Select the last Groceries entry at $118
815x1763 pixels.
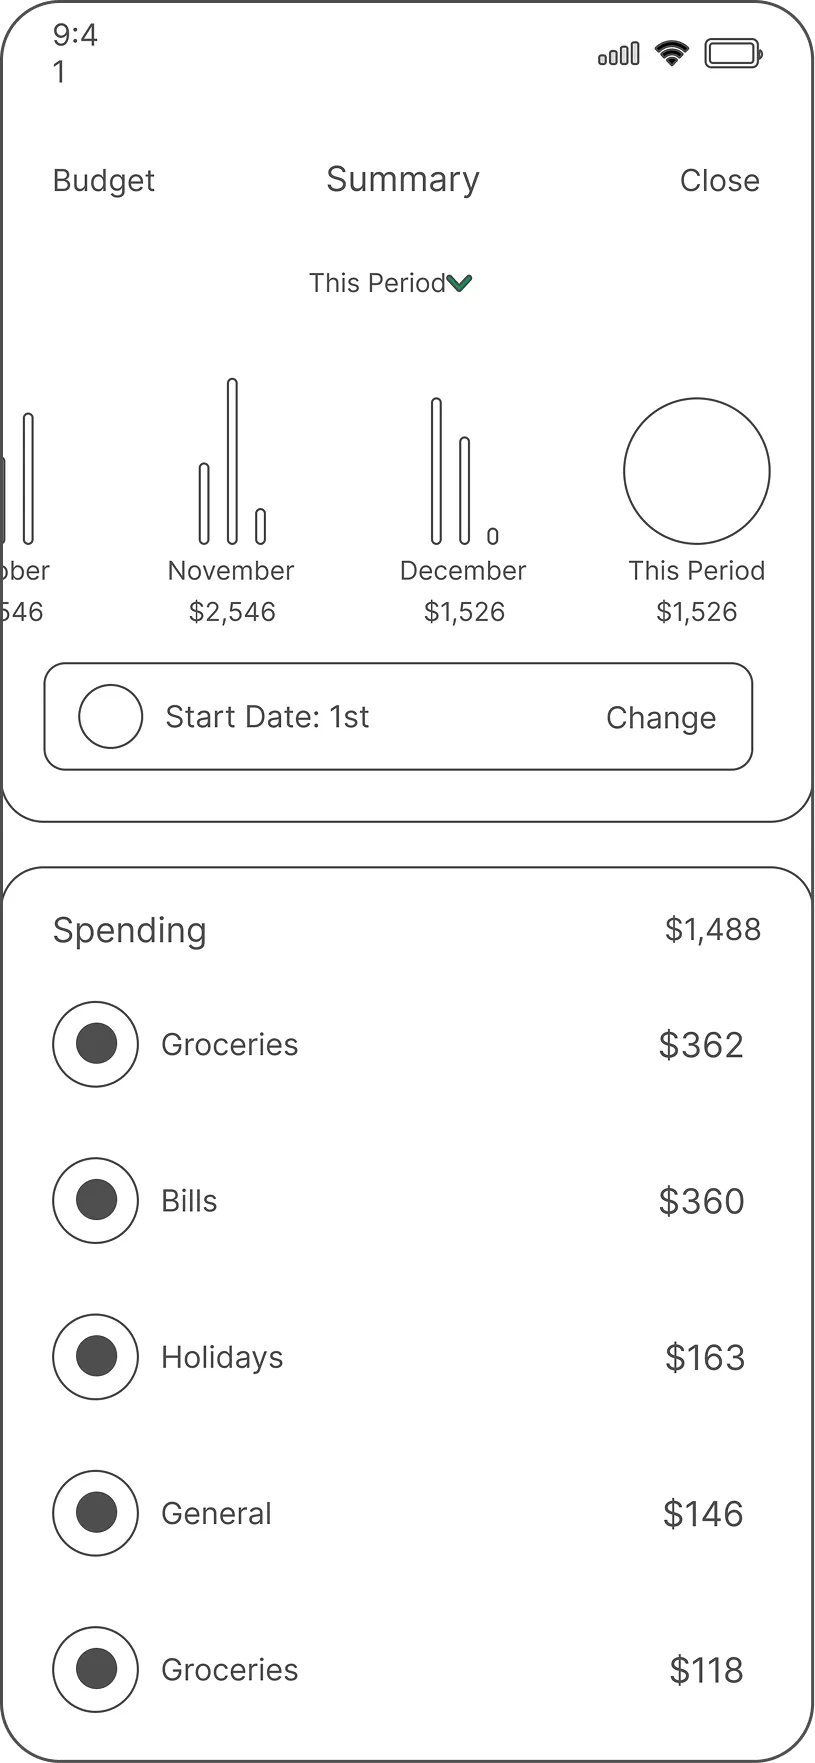click(230, 1669)
